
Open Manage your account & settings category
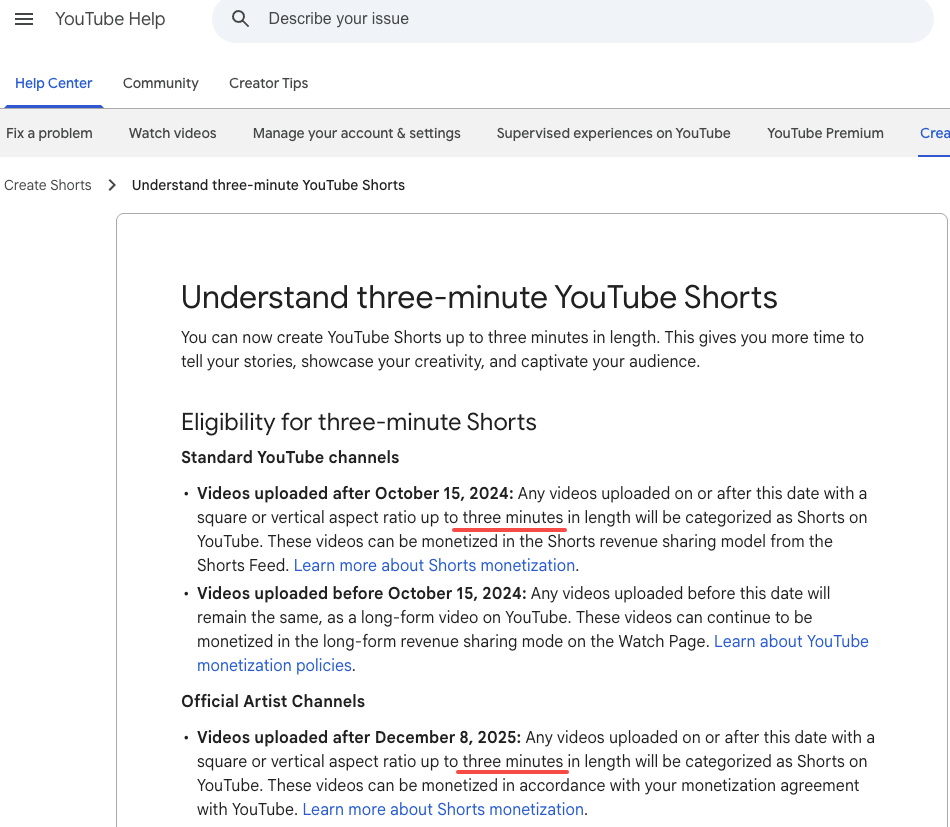[356, 133]
